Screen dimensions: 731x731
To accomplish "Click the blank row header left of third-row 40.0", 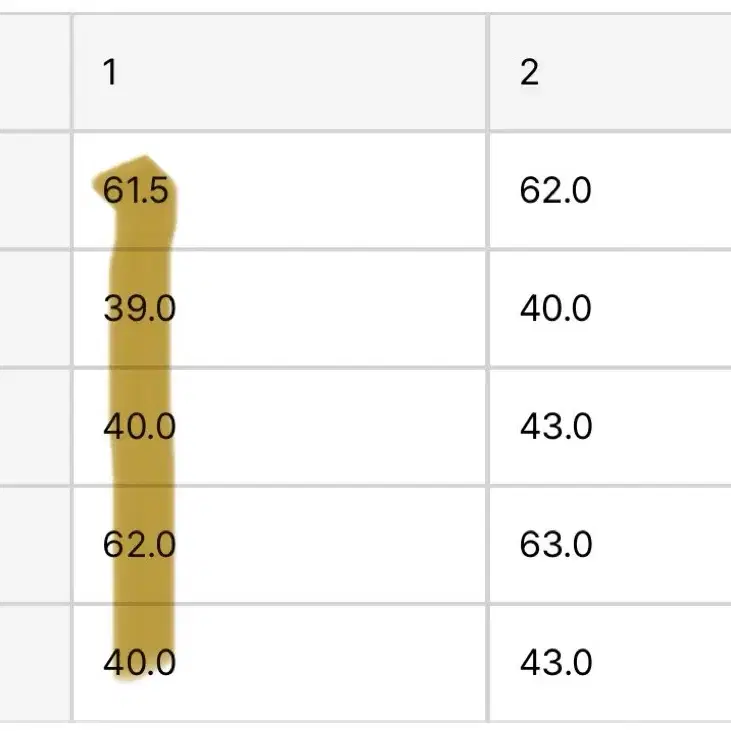I will (35, 427).
